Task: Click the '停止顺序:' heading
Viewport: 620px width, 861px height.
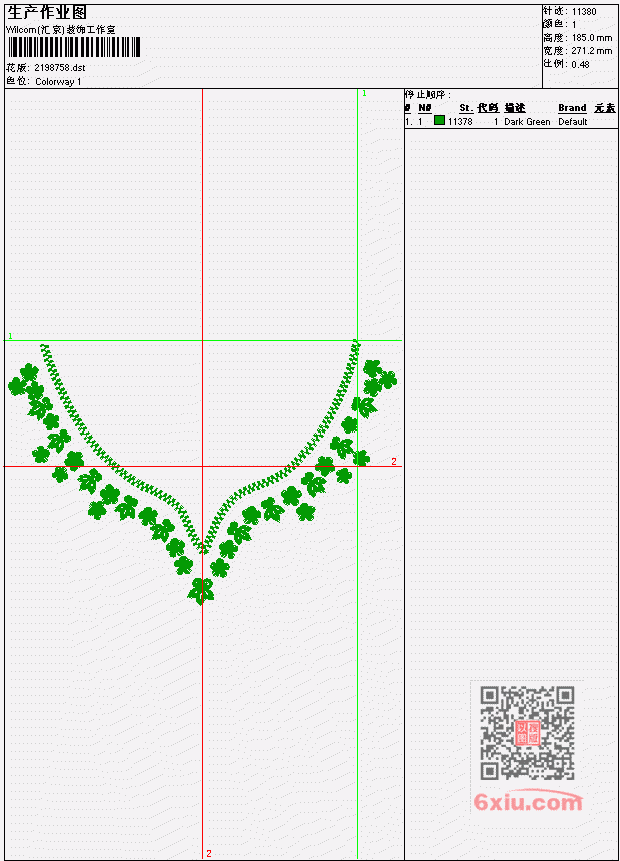Action: click(428, 94)
